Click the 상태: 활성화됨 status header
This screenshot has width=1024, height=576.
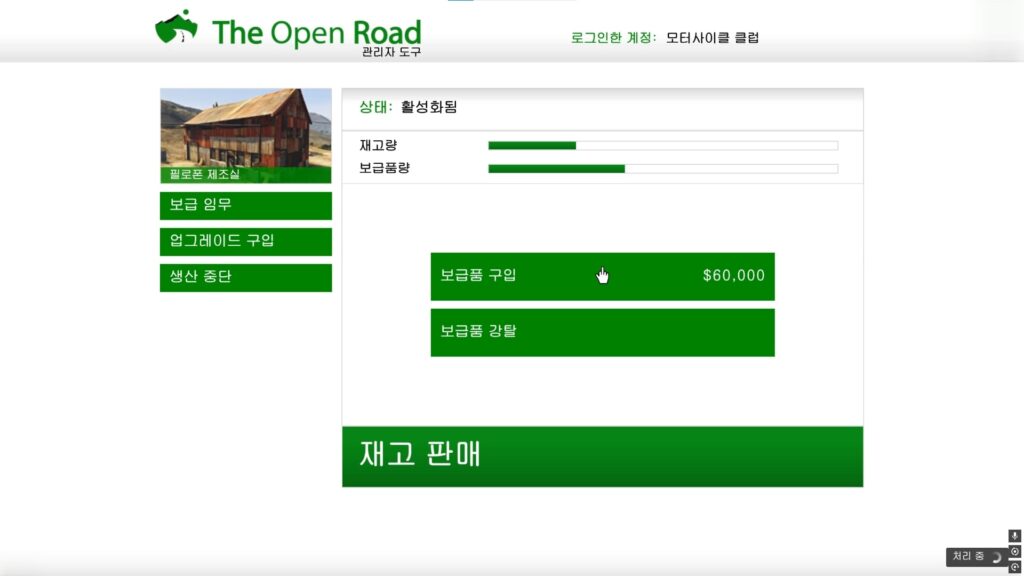click(408, 107)
